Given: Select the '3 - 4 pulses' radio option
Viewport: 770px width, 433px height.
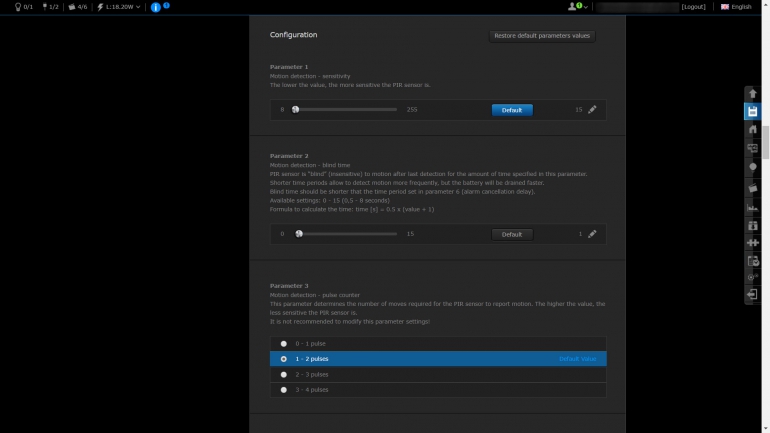Looking at the screenshot, I should coord(284,389).
